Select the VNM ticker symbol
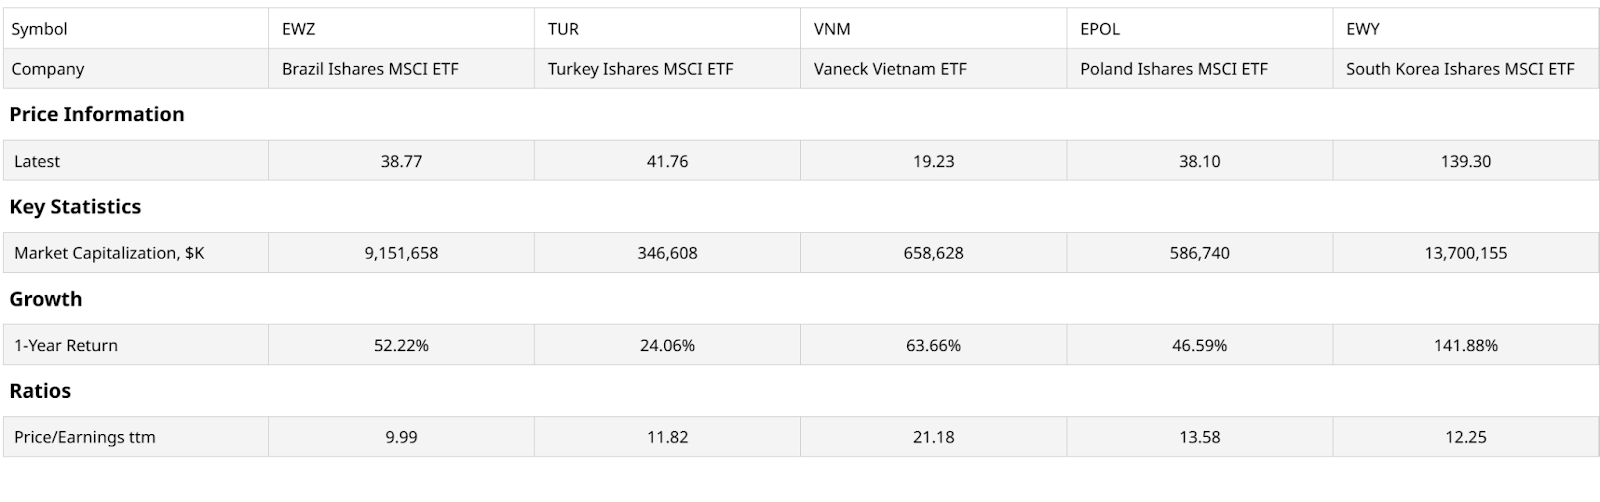Screen dimensions: 1600x502 pyautogui.click(x=832, y=29)
